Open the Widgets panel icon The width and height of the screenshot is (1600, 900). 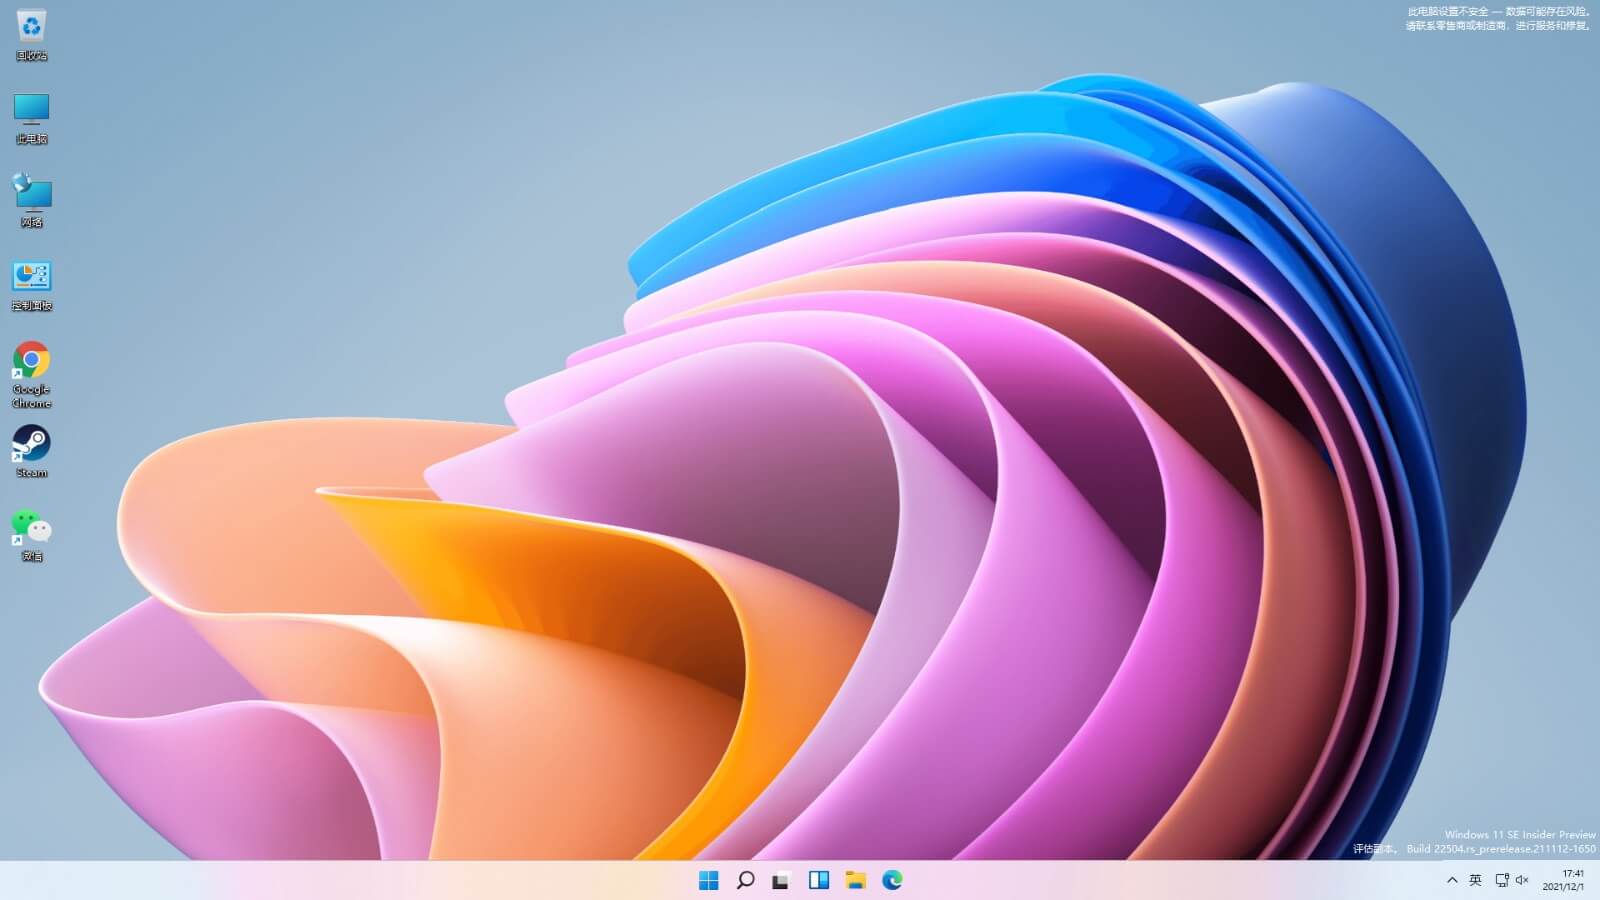[x=818, y=881]
